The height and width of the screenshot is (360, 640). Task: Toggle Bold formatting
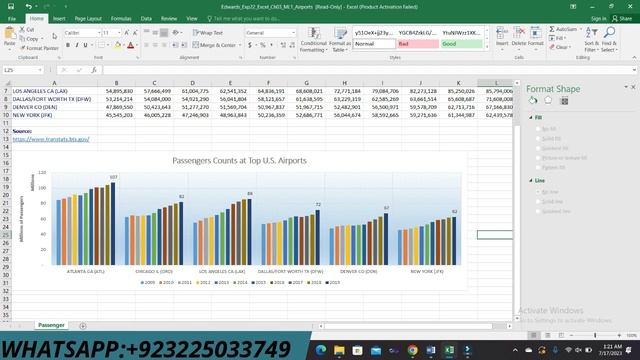coord(68,45)
